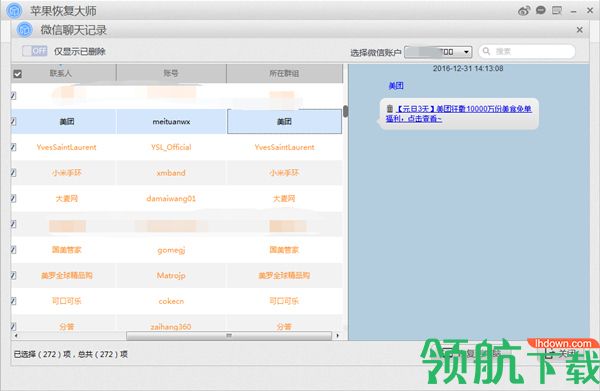Close the main 苹果恢复大师 window
Viewport: 600px width, 391px height.
[590, 11]
